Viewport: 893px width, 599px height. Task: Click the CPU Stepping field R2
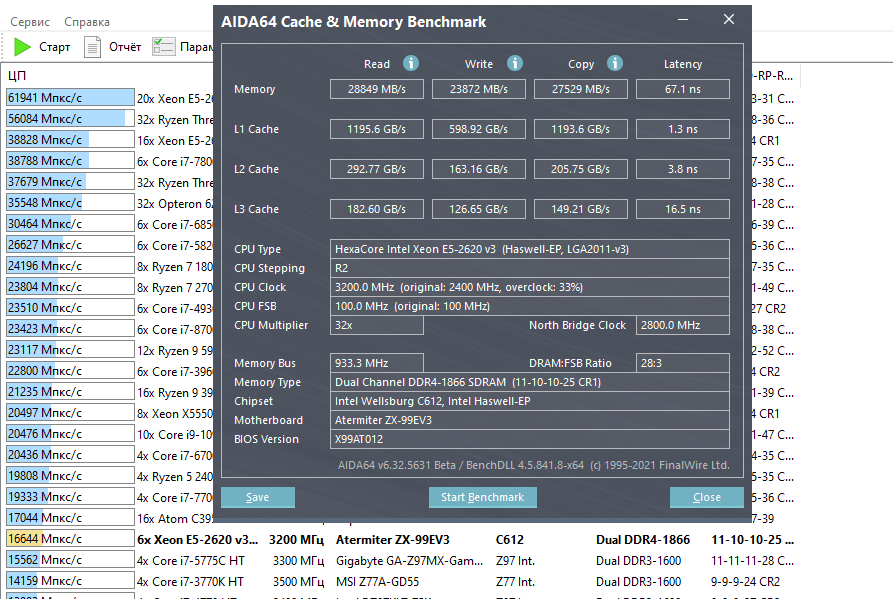[530, 268]
